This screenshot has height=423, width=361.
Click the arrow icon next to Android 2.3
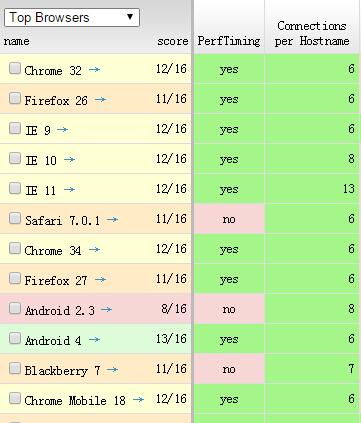pos(106,309)
